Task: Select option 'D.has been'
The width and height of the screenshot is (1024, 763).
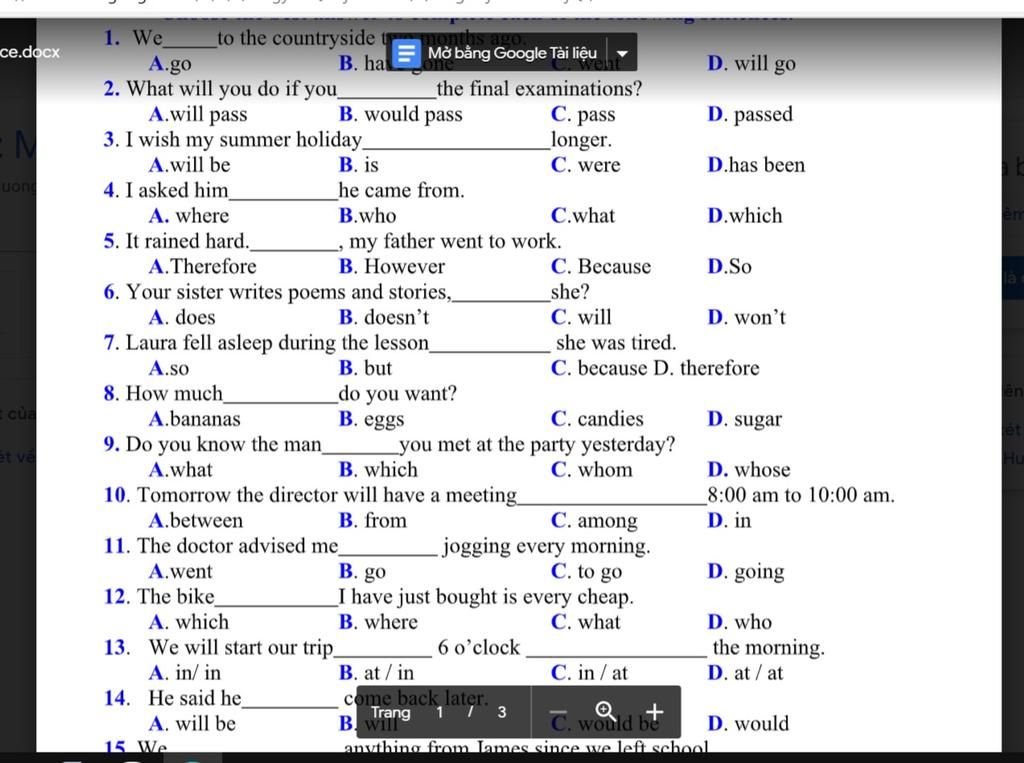Action: 756,165
